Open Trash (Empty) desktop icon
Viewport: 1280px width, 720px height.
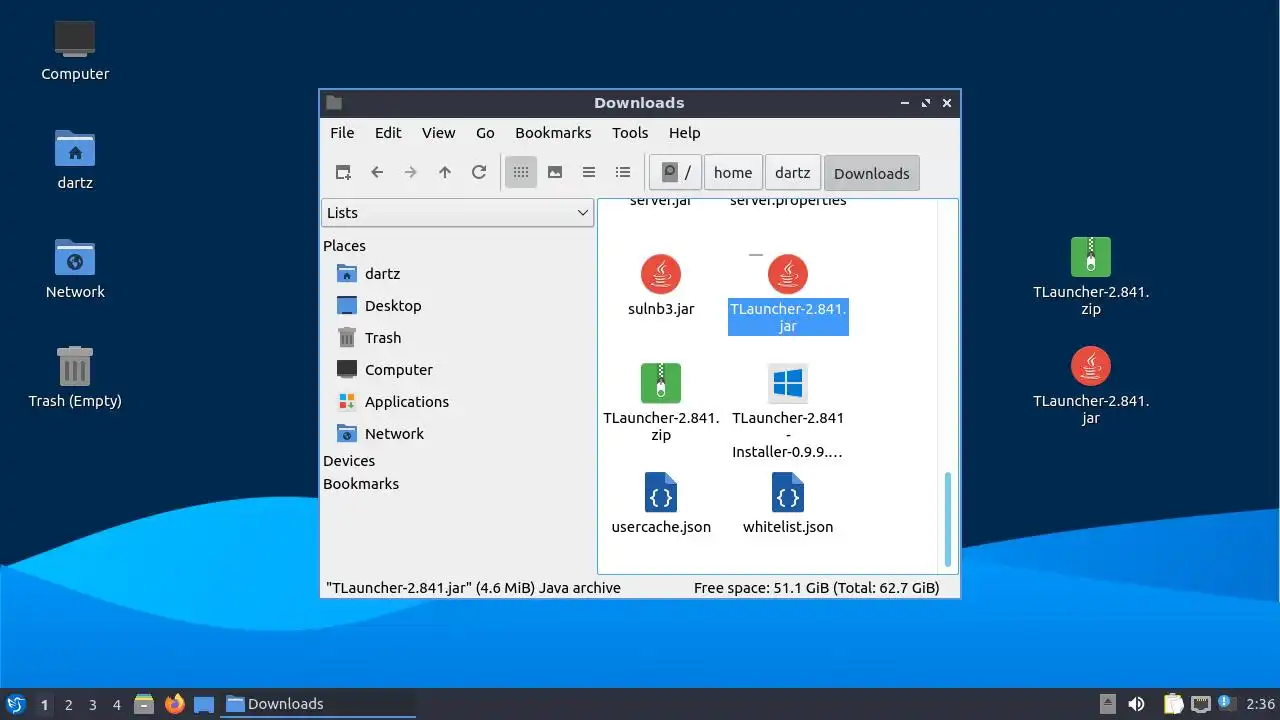pos(75,377)
